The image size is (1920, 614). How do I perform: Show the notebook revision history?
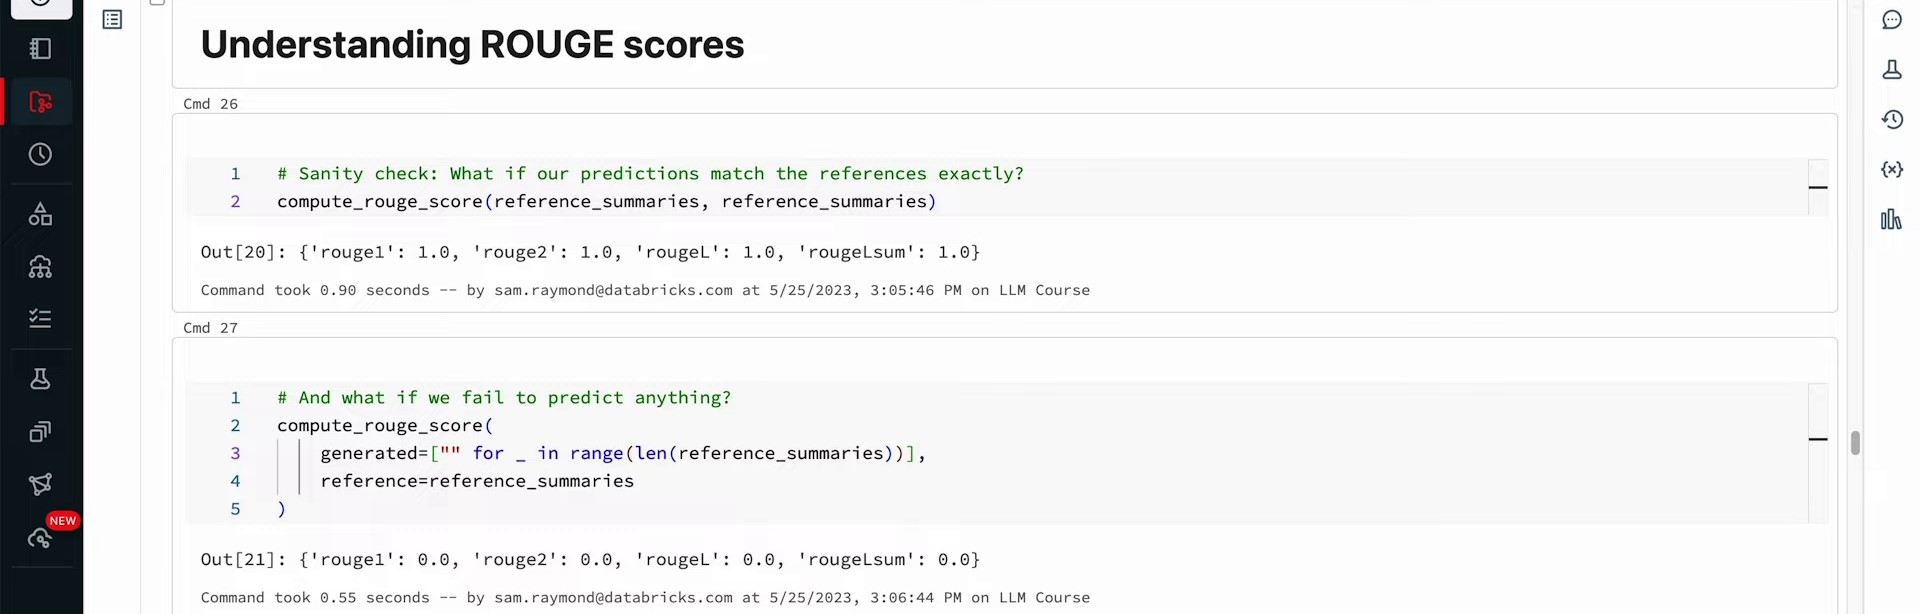click(x=1891, y=120)
